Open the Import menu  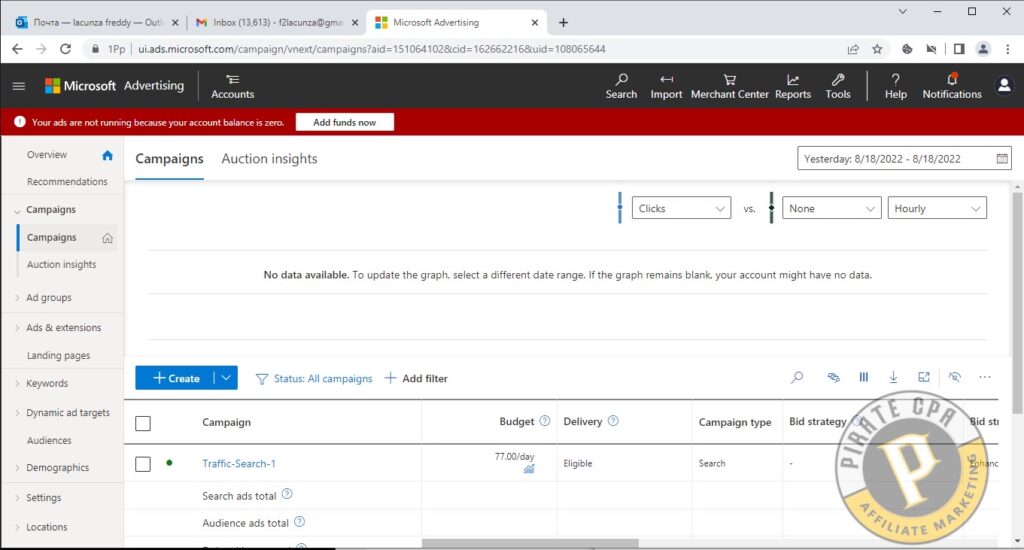pyautogui.click(x=666, y=86)
